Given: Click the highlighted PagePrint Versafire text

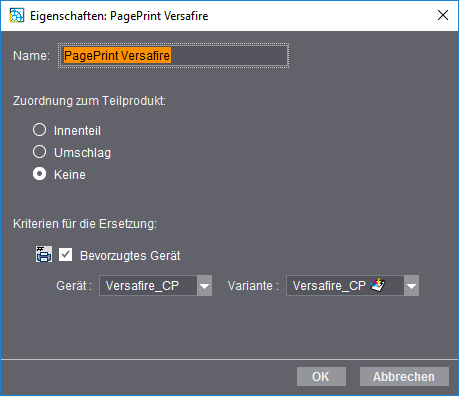Looking at the screenshot, I should tap(117, 55).
